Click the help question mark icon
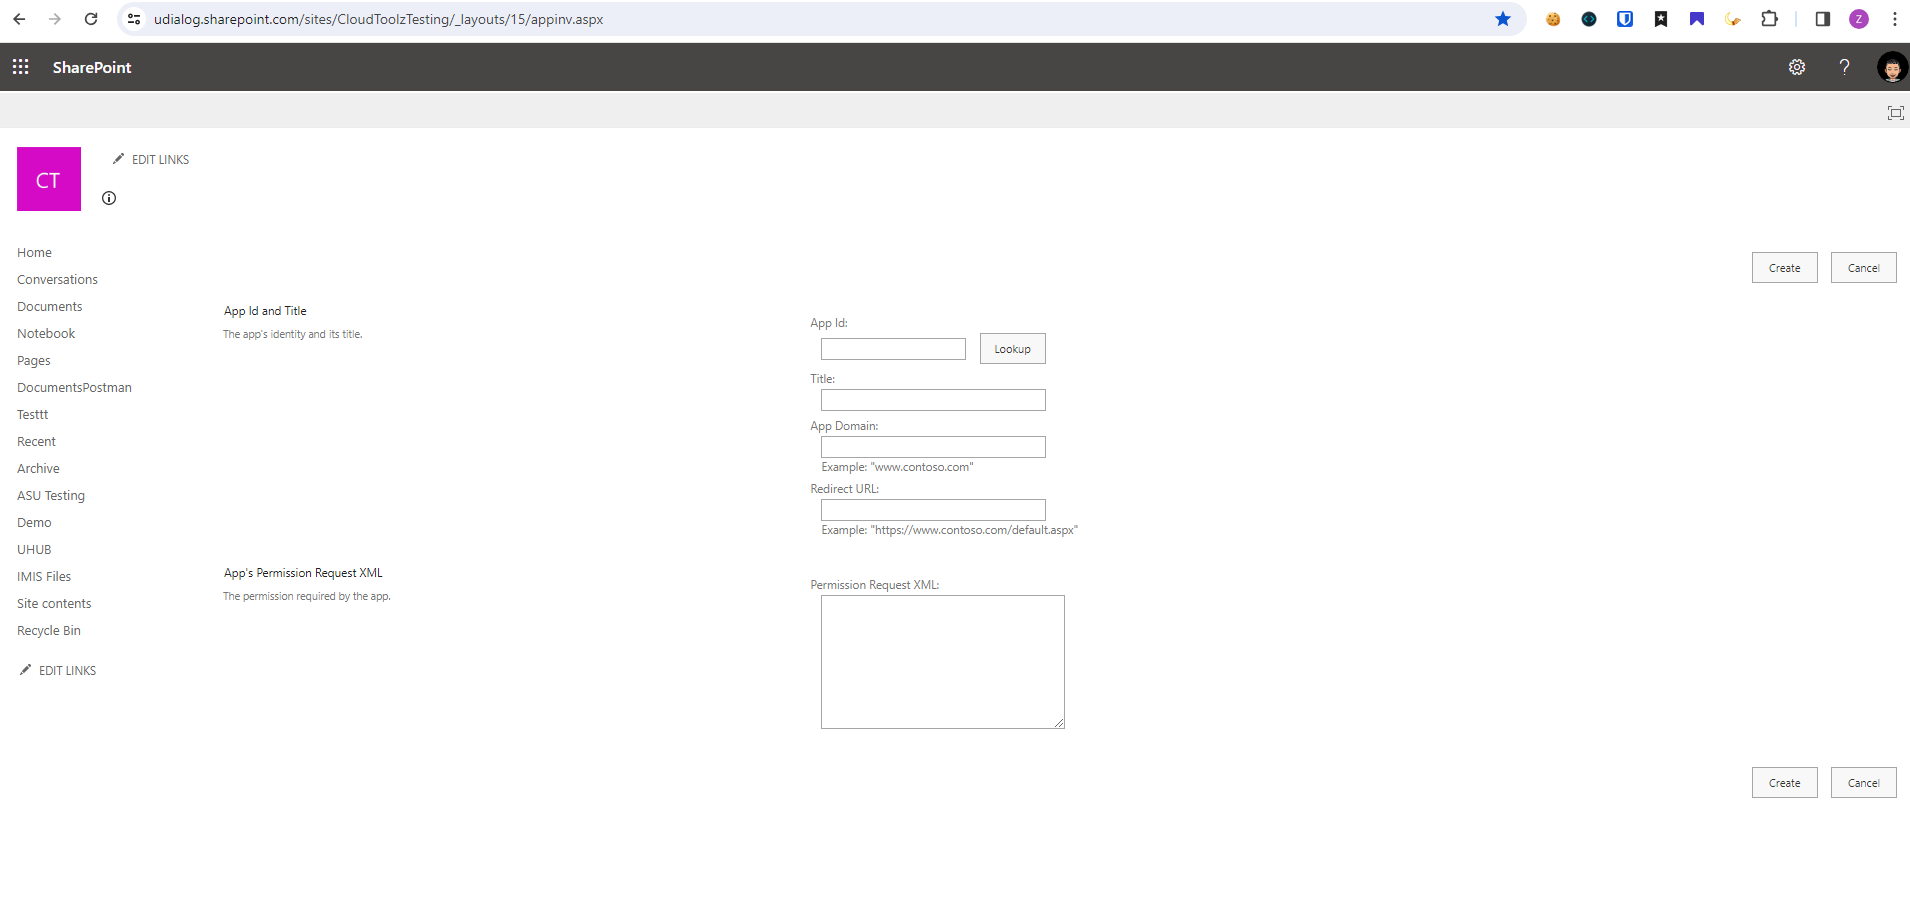Image resolution: width=1910 pixels, height=918 pixels. (x=1844, y=67)
